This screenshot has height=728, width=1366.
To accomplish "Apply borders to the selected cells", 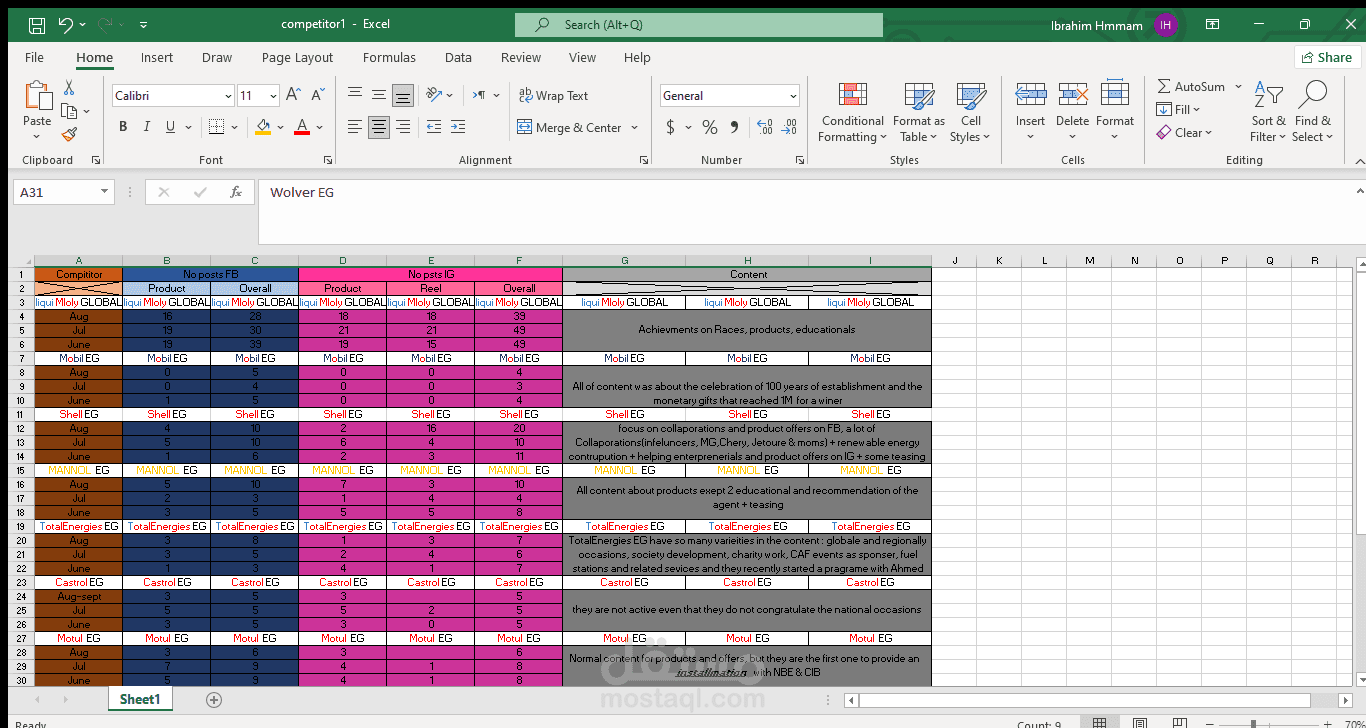I will click(217, 127).
